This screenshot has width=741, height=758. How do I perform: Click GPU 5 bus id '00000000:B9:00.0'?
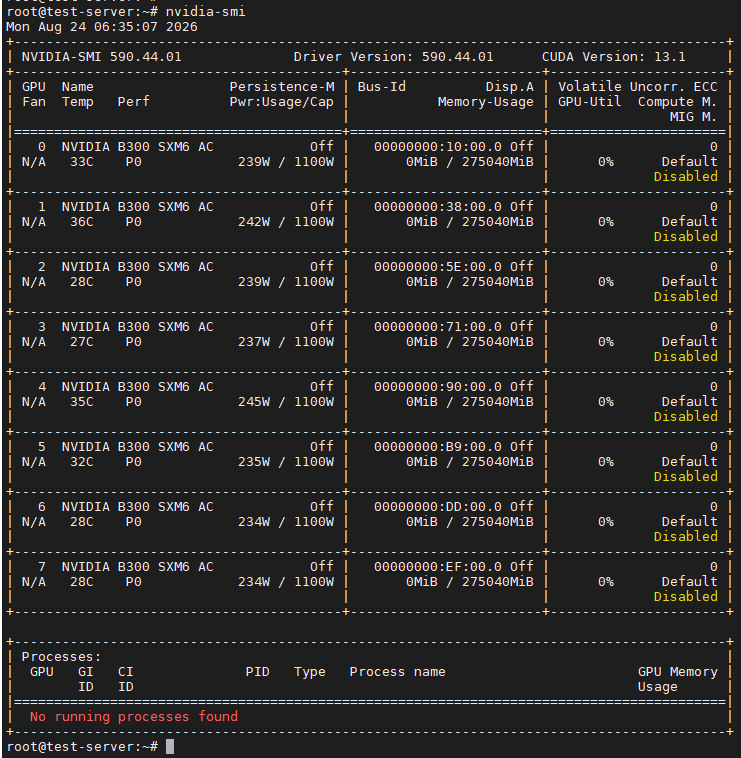tap(437, 446)
